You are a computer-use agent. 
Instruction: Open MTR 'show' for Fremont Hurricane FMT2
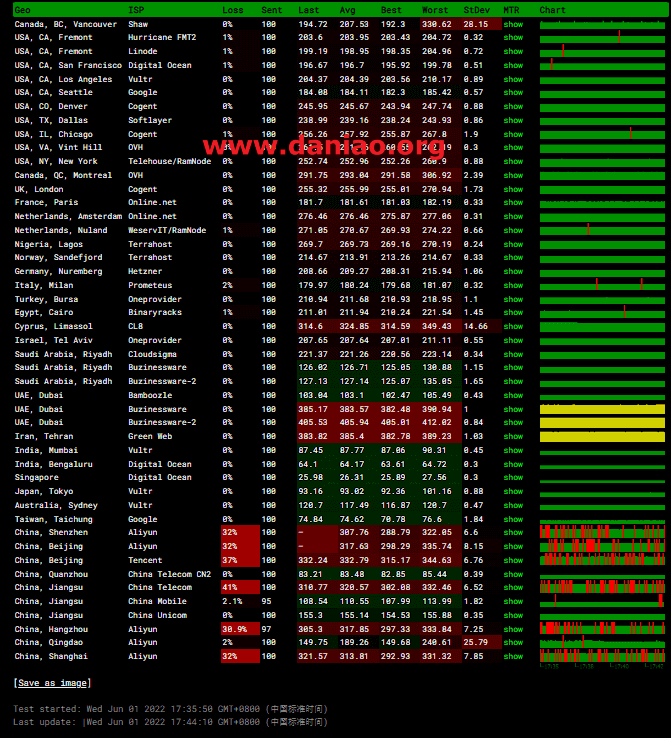(513, 37)
